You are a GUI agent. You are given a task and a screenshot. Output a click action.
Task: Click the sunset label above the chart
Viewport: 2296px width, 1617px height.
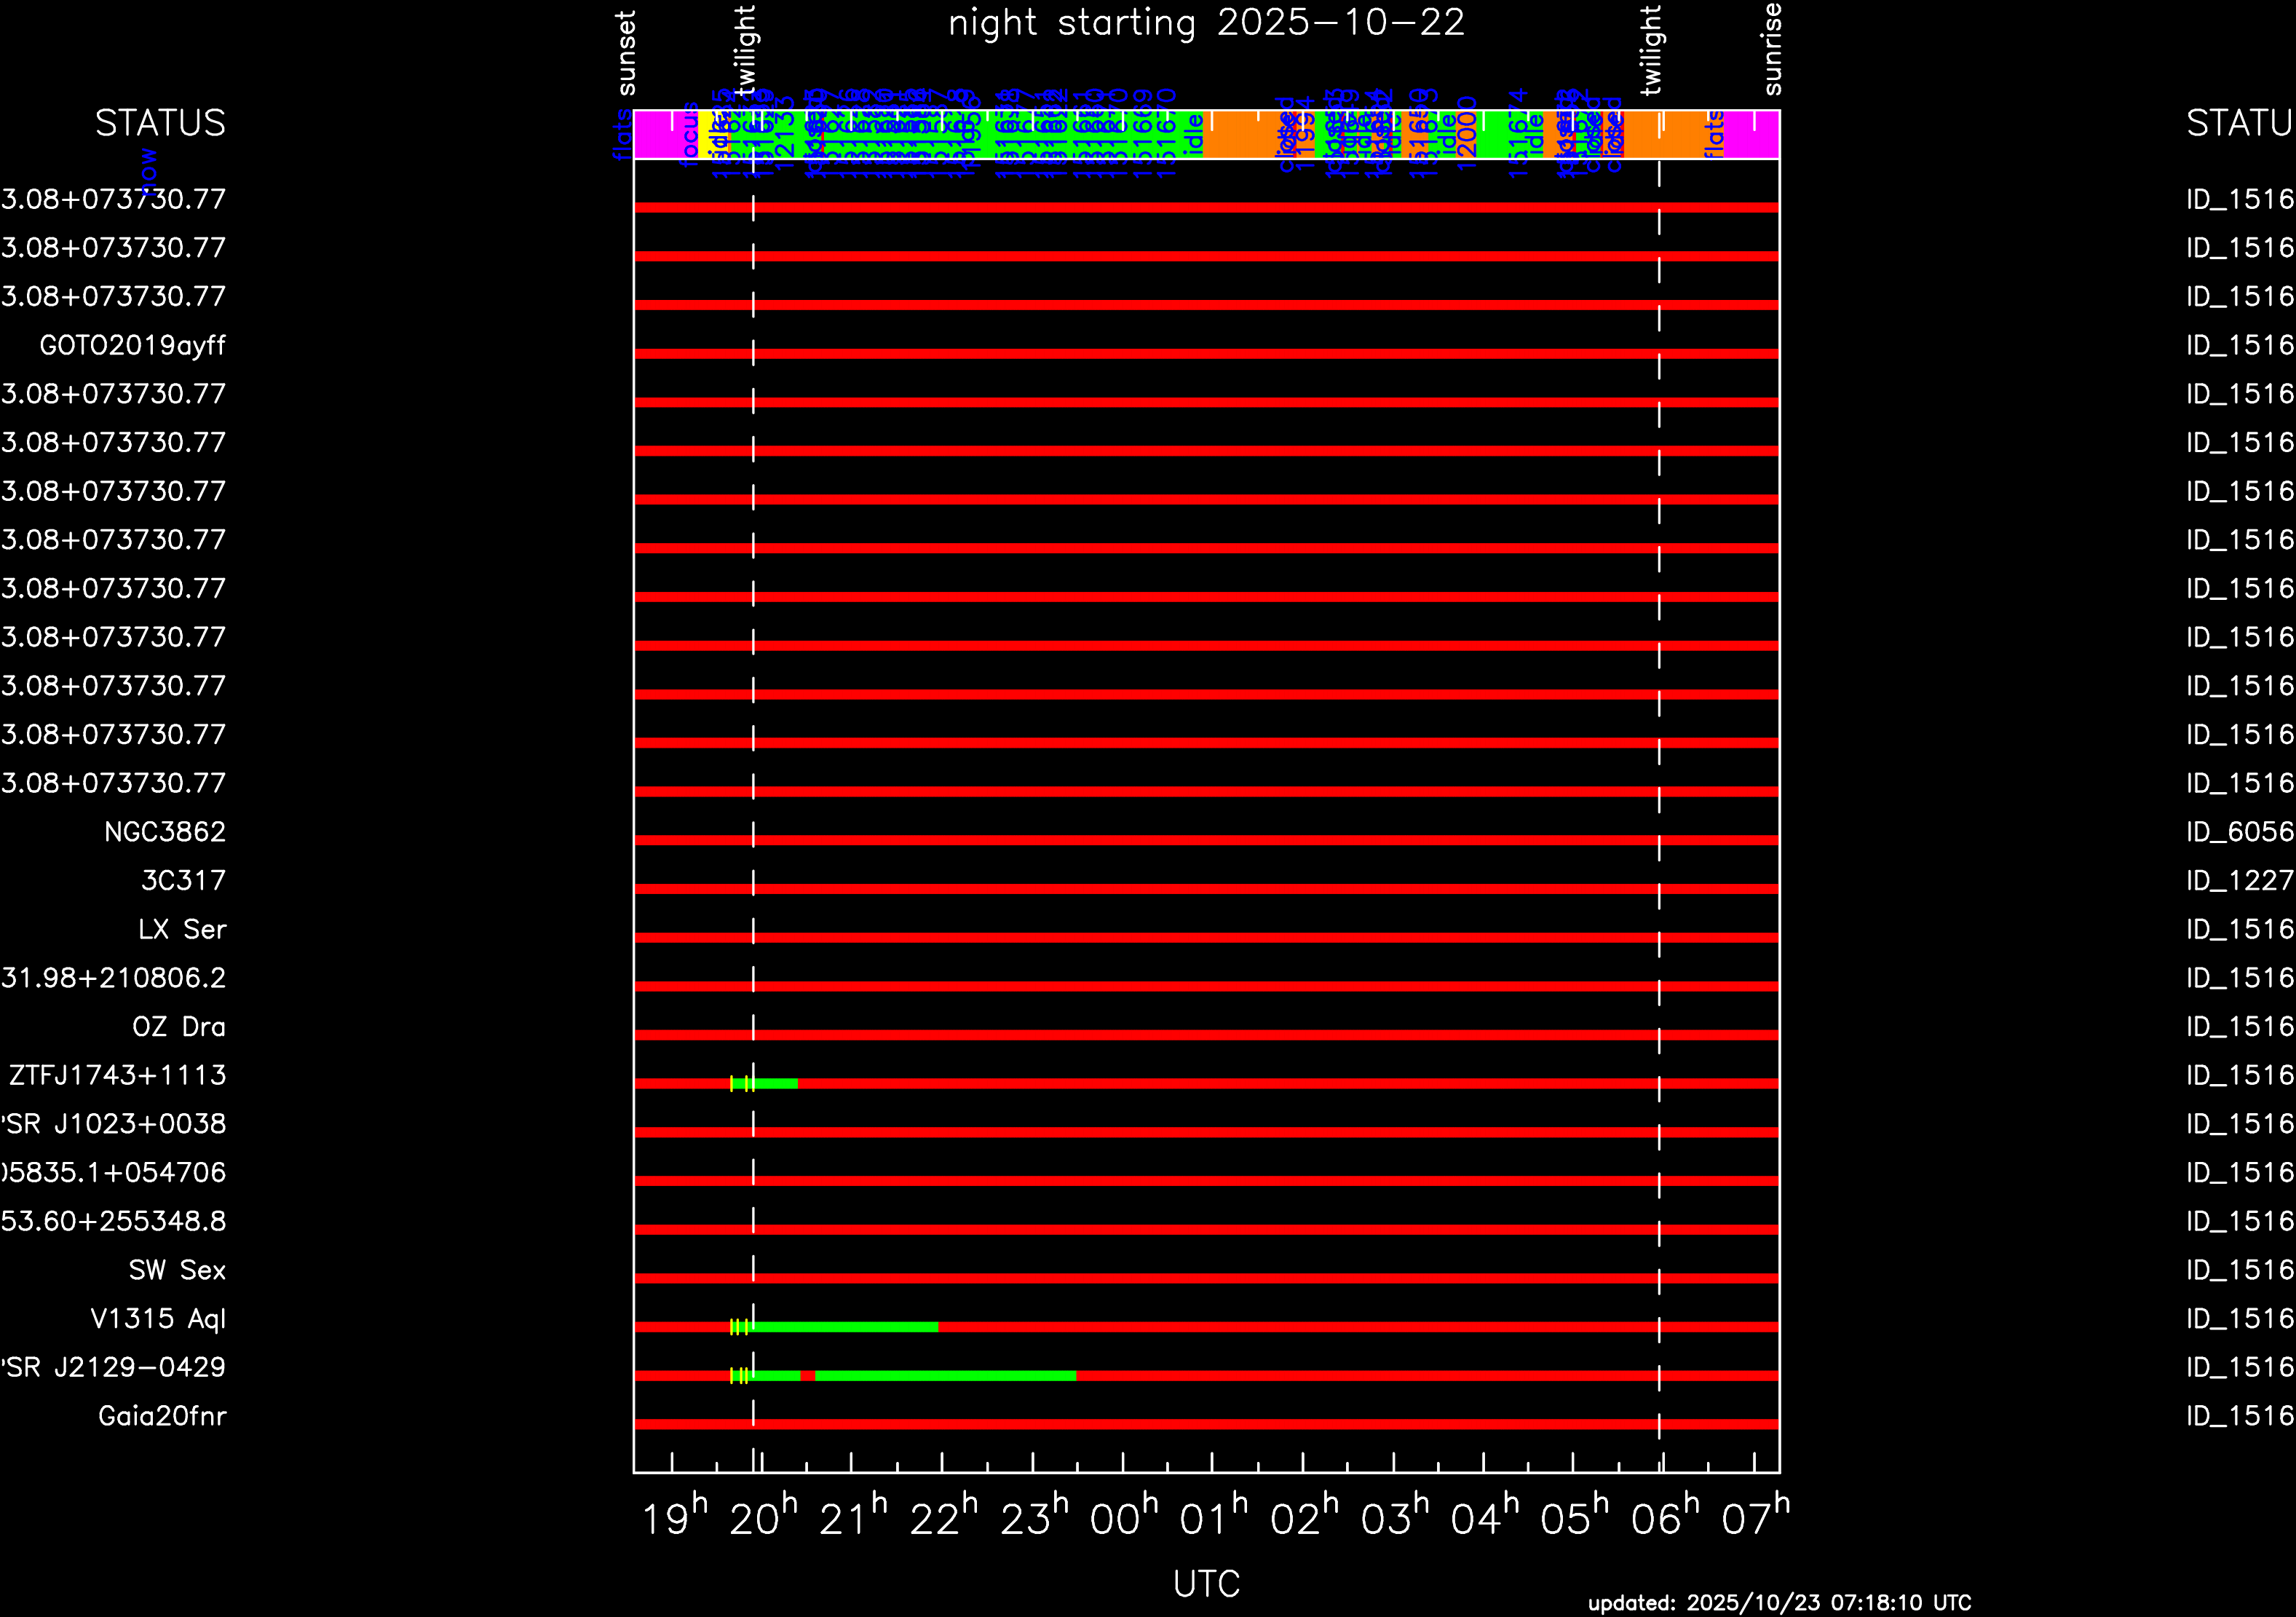pos(626,52)
